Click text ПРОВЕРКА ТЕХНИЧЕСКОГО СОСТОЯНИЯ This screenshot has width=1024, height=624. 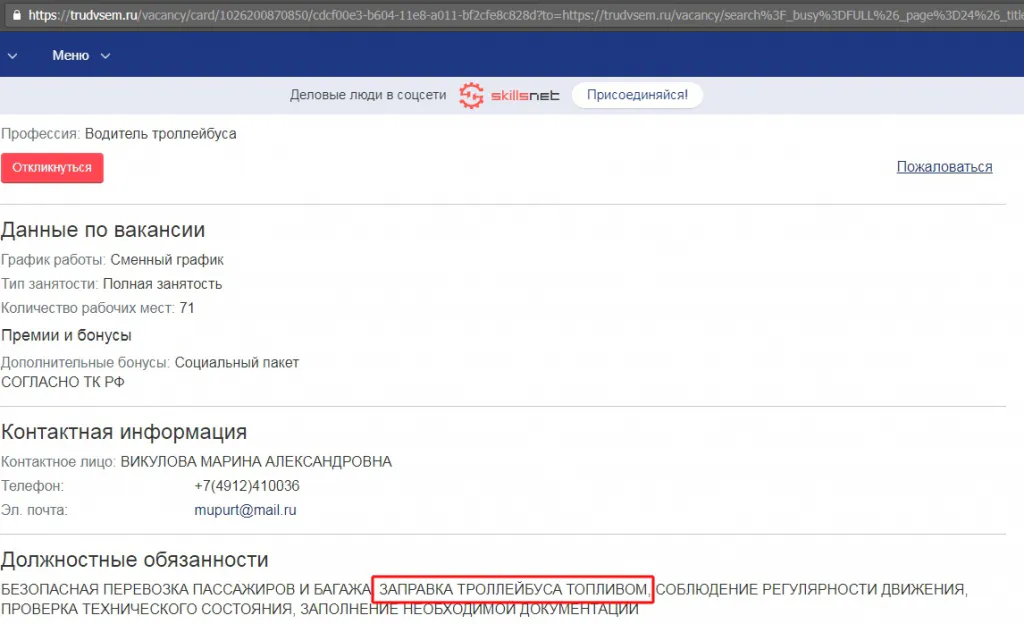pos(146,609)
